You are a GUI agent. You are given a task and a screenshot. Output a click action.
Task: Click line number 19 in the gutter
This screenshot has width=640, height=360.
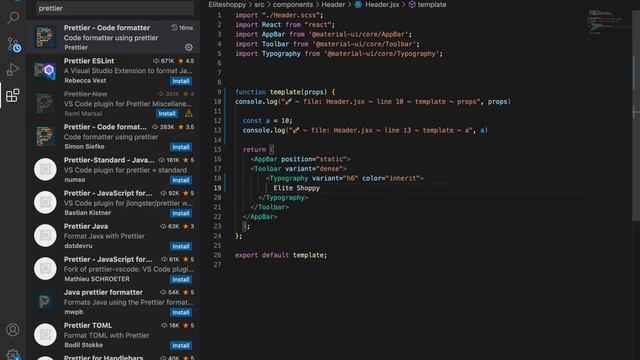(218, 188)
